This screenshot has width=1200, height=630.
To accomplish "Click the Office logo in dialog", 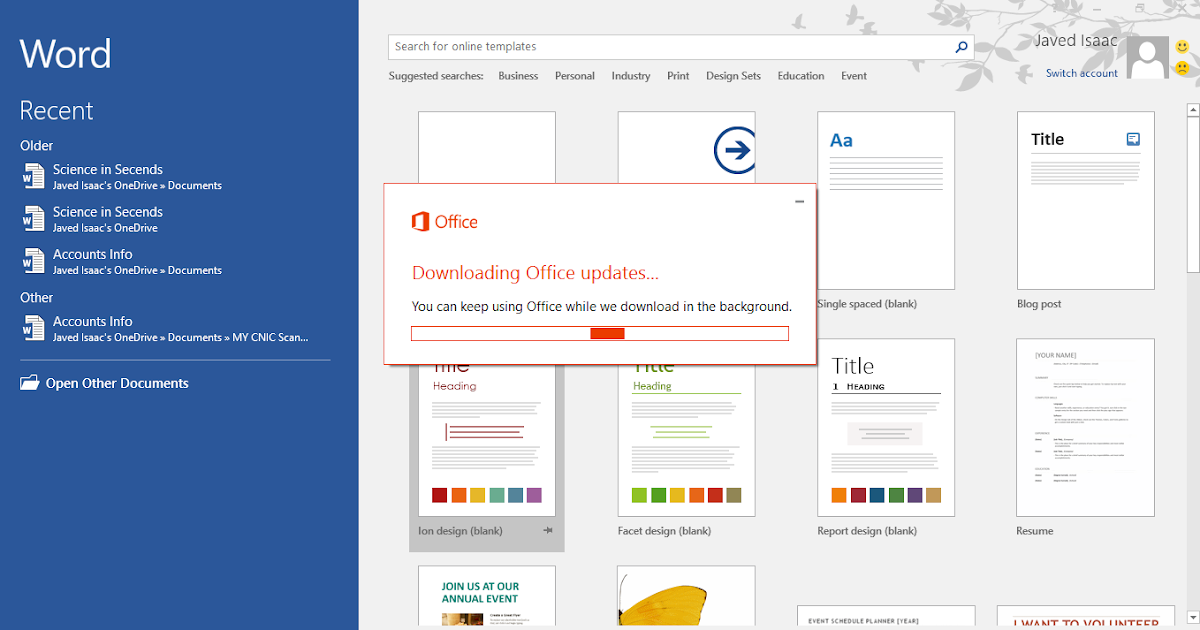I will tap(445, 222).
